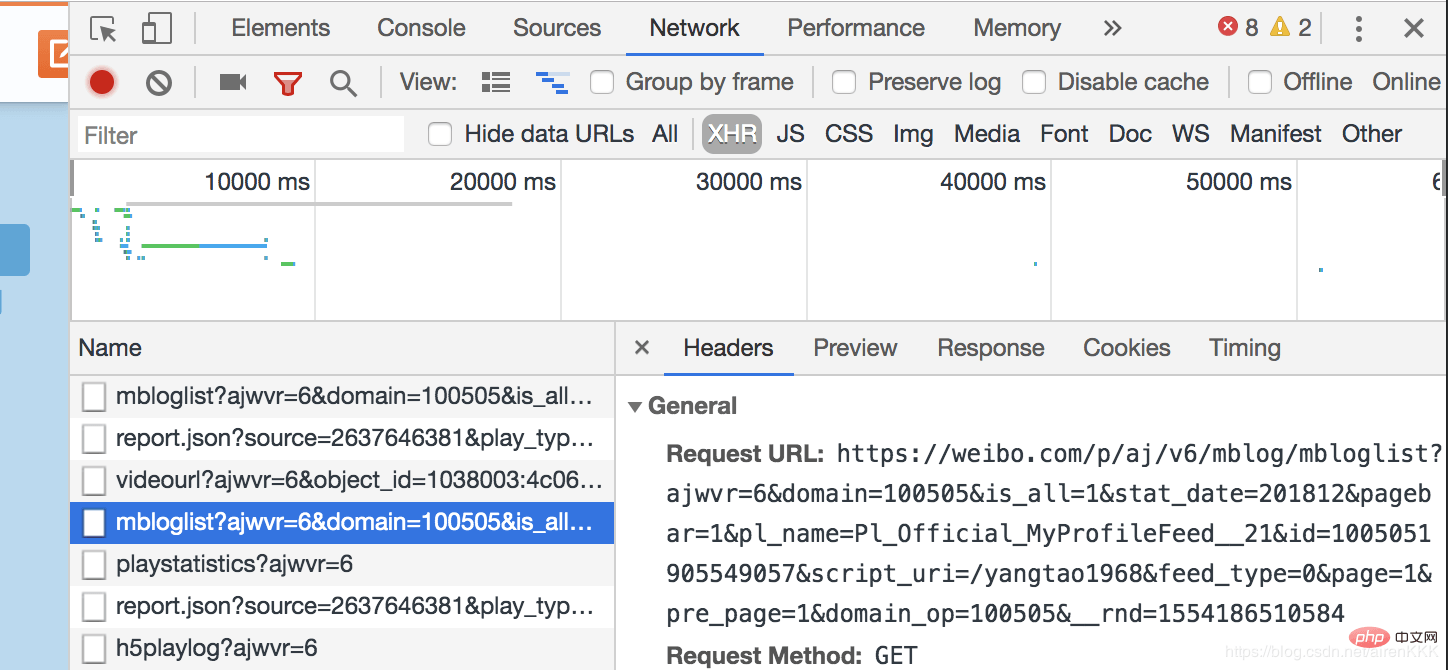Stop recording network log with red button
Viewport: 1448px width, 670px height.
(102, 82)
